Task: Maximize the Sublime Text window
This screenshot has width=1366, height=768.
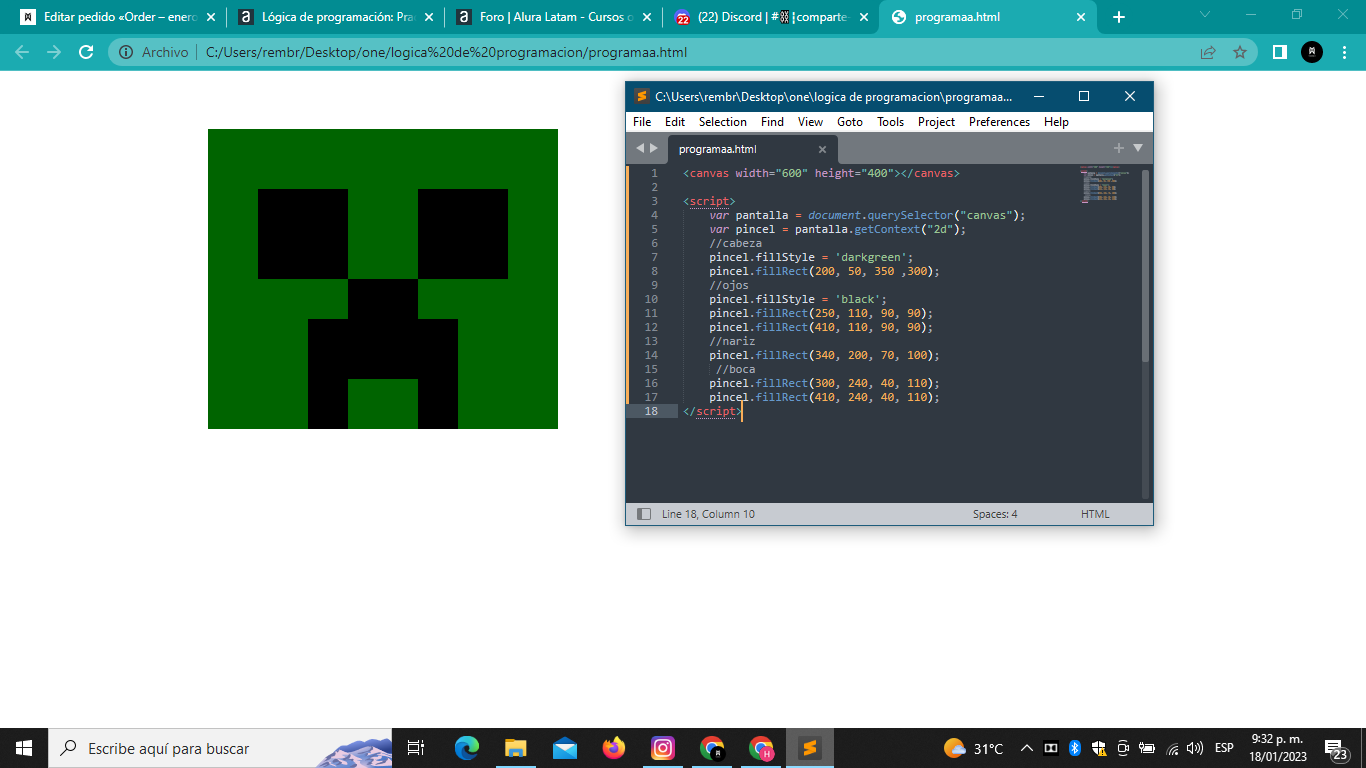Action: point(1084,96)
